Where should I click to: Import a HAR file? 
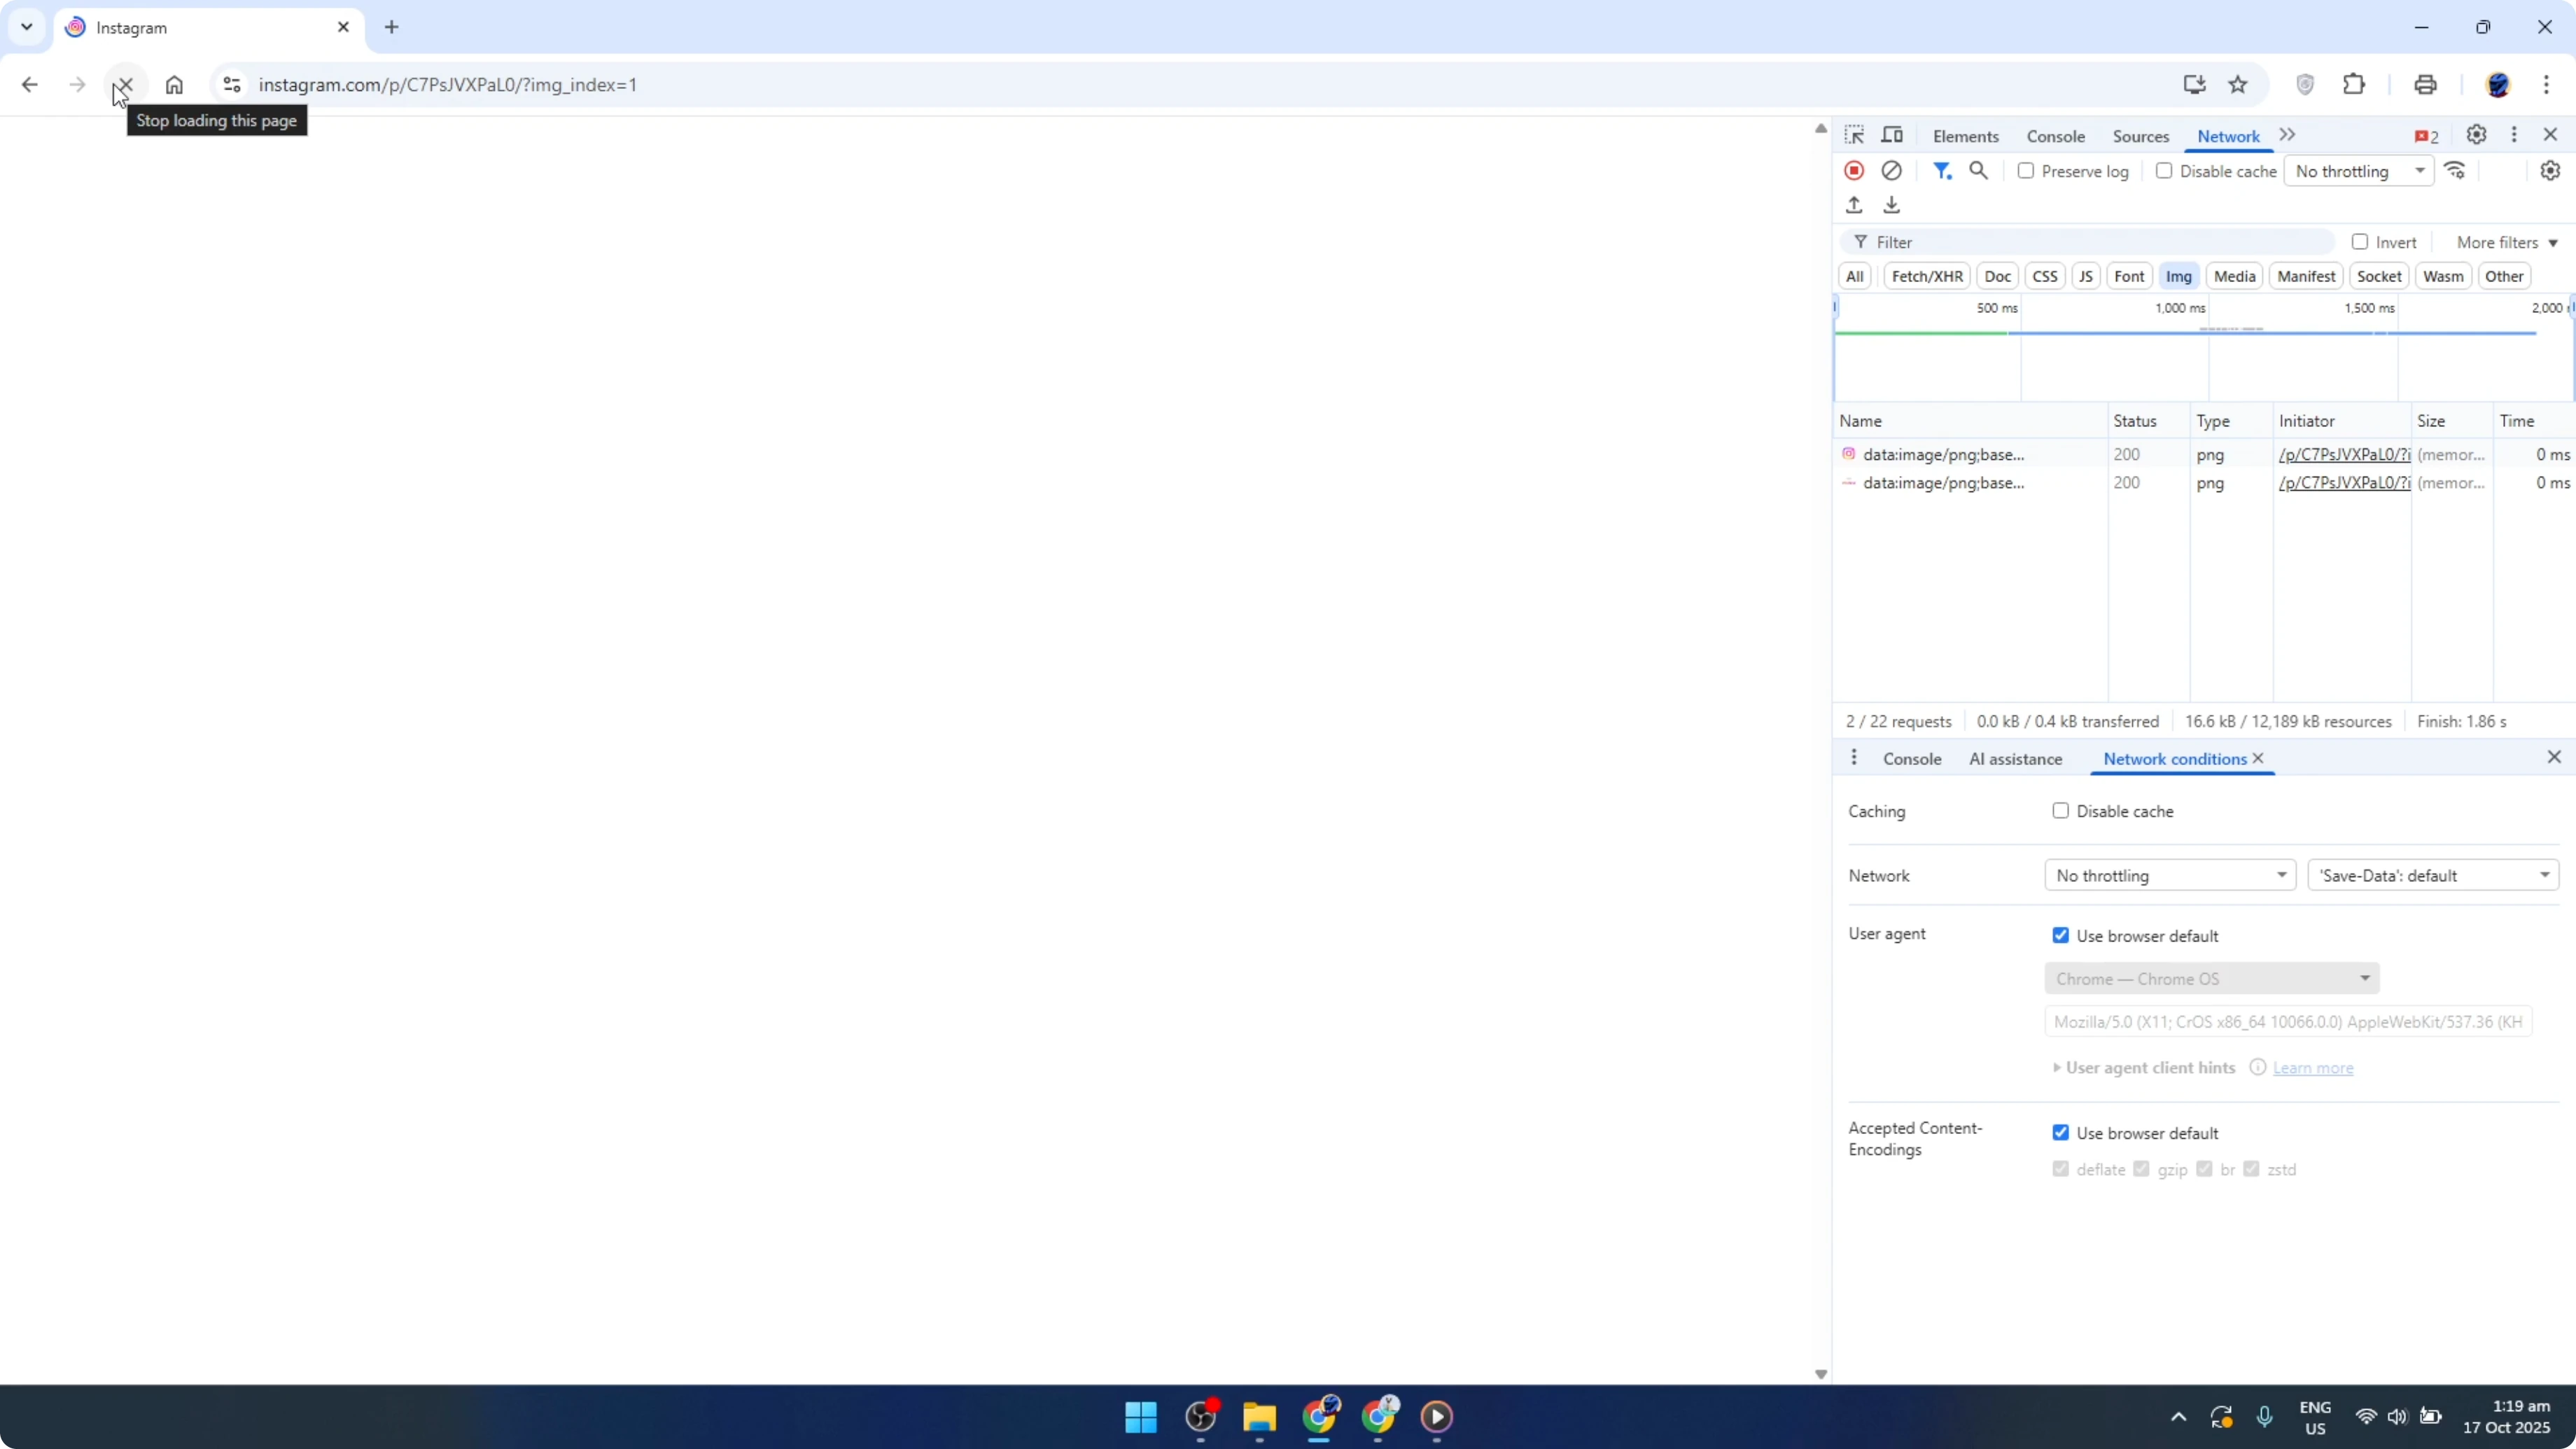(x=1854, y=204)
